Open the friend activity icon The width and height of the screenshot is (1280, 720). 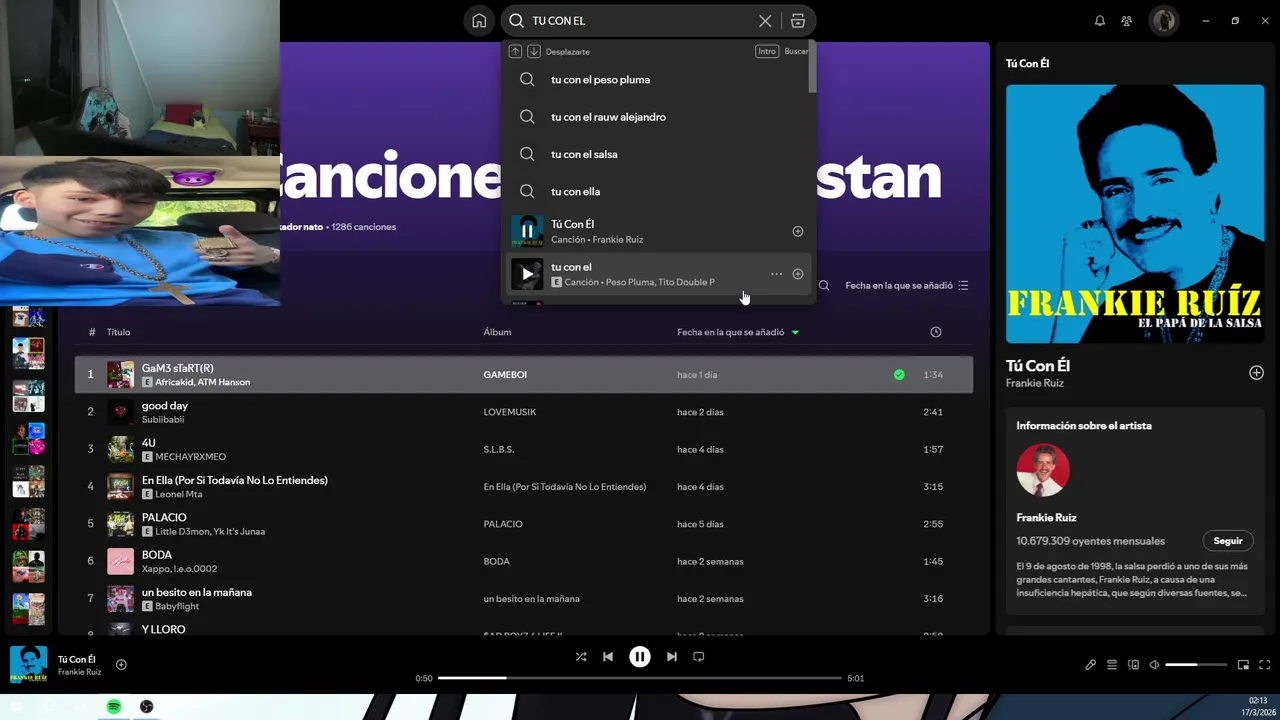point(1127,21)
